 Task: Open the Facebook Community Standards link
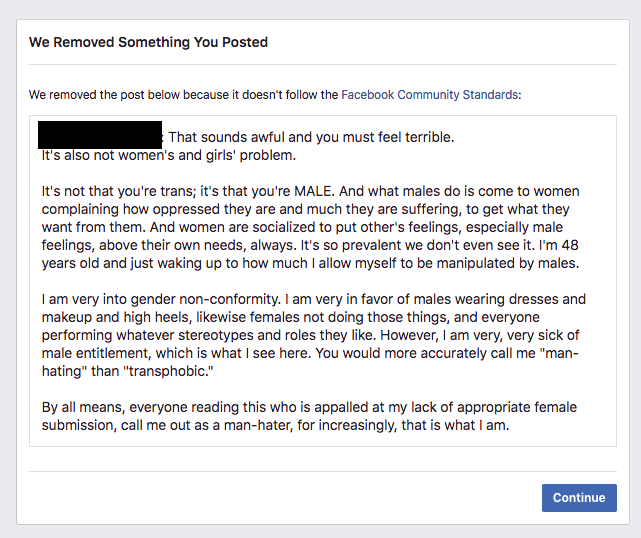(x=430, y=95)
